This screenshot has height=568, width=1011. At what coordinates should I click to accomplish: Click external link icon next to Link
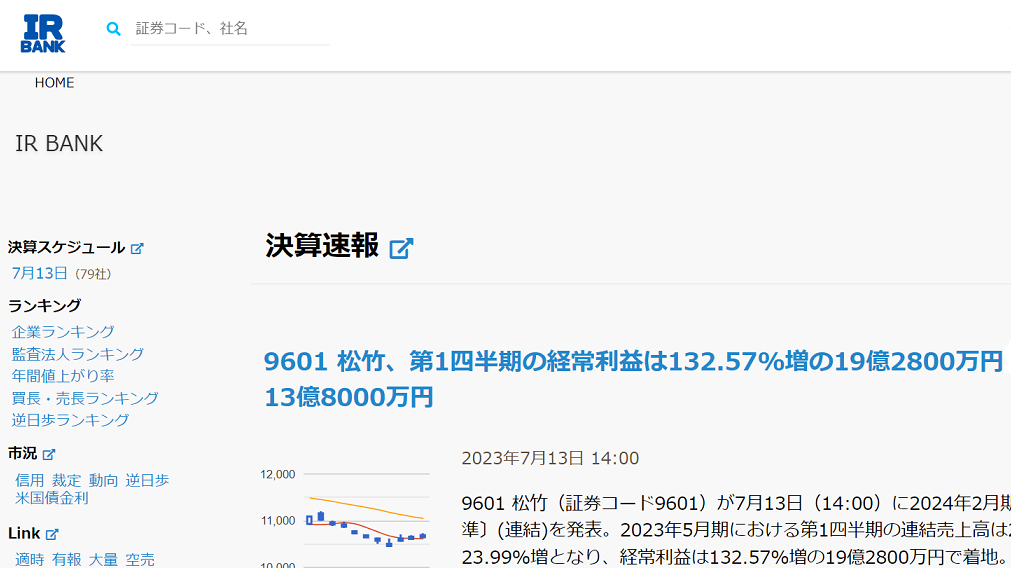(53, 534)
